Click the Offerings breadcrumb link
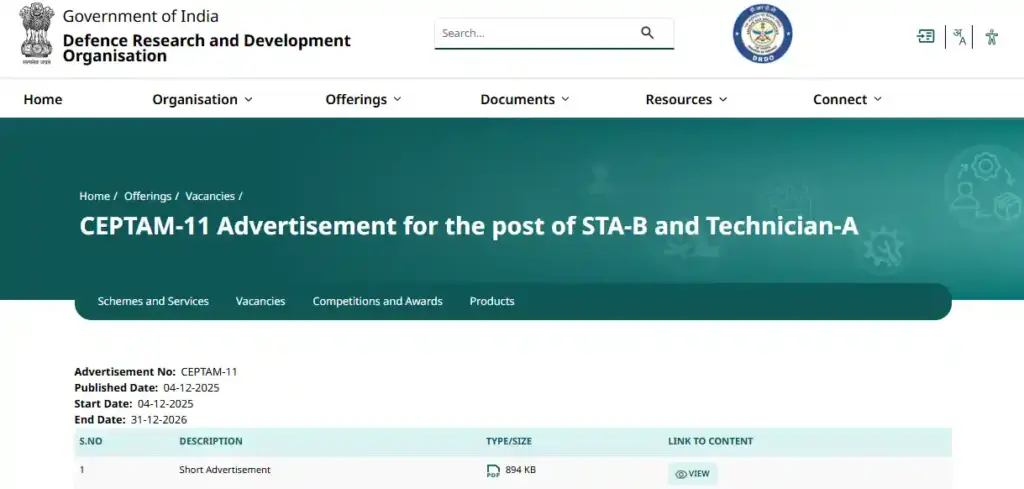 click(x=147, y=196)
